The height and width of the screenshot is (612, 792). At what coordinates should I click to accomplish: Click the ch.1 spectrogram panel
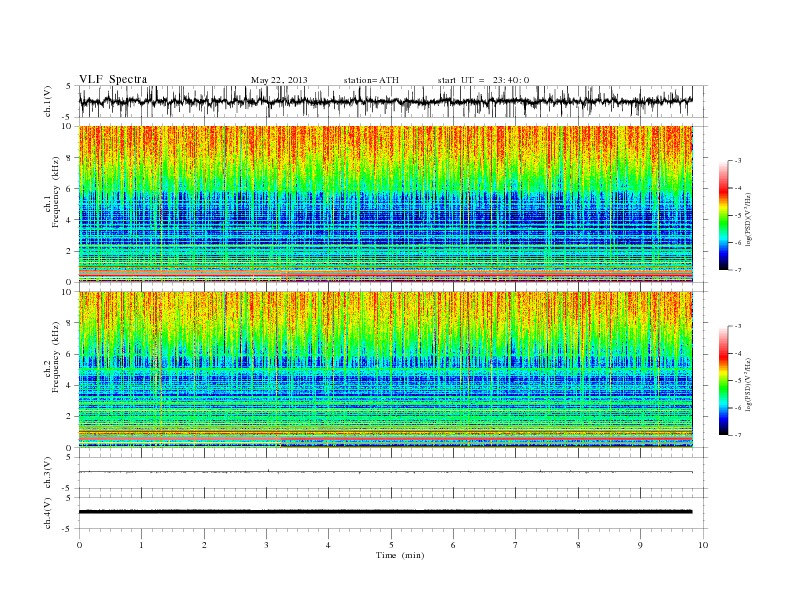(386, 204)
